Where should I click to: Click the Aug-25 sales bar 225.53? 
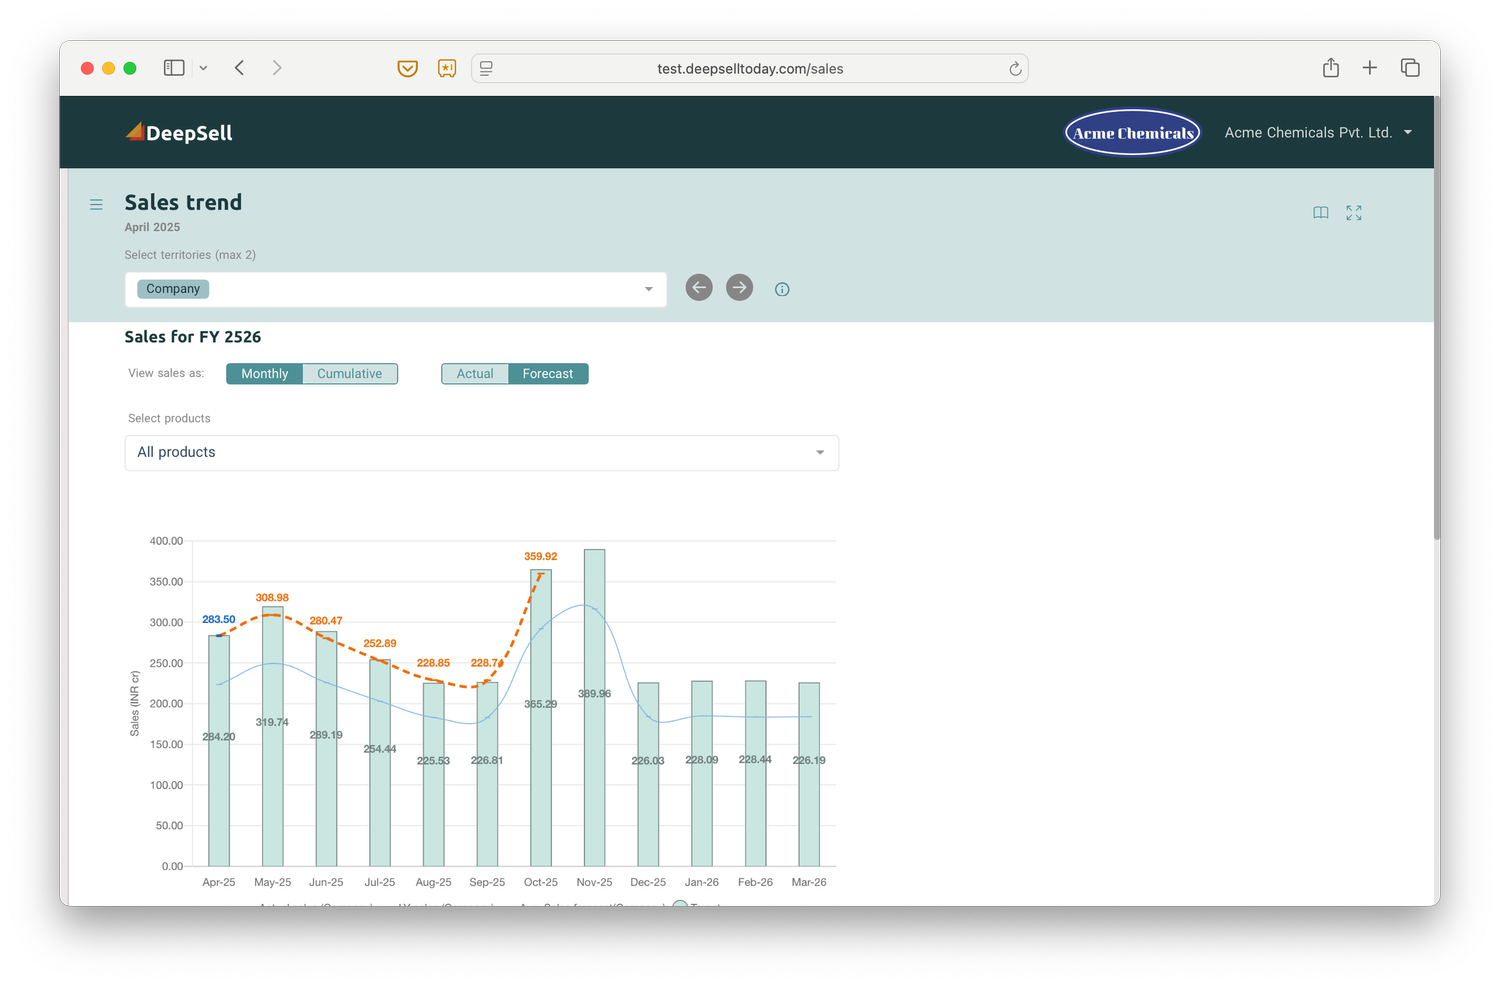pyautogui.click(x=433, y=774)
